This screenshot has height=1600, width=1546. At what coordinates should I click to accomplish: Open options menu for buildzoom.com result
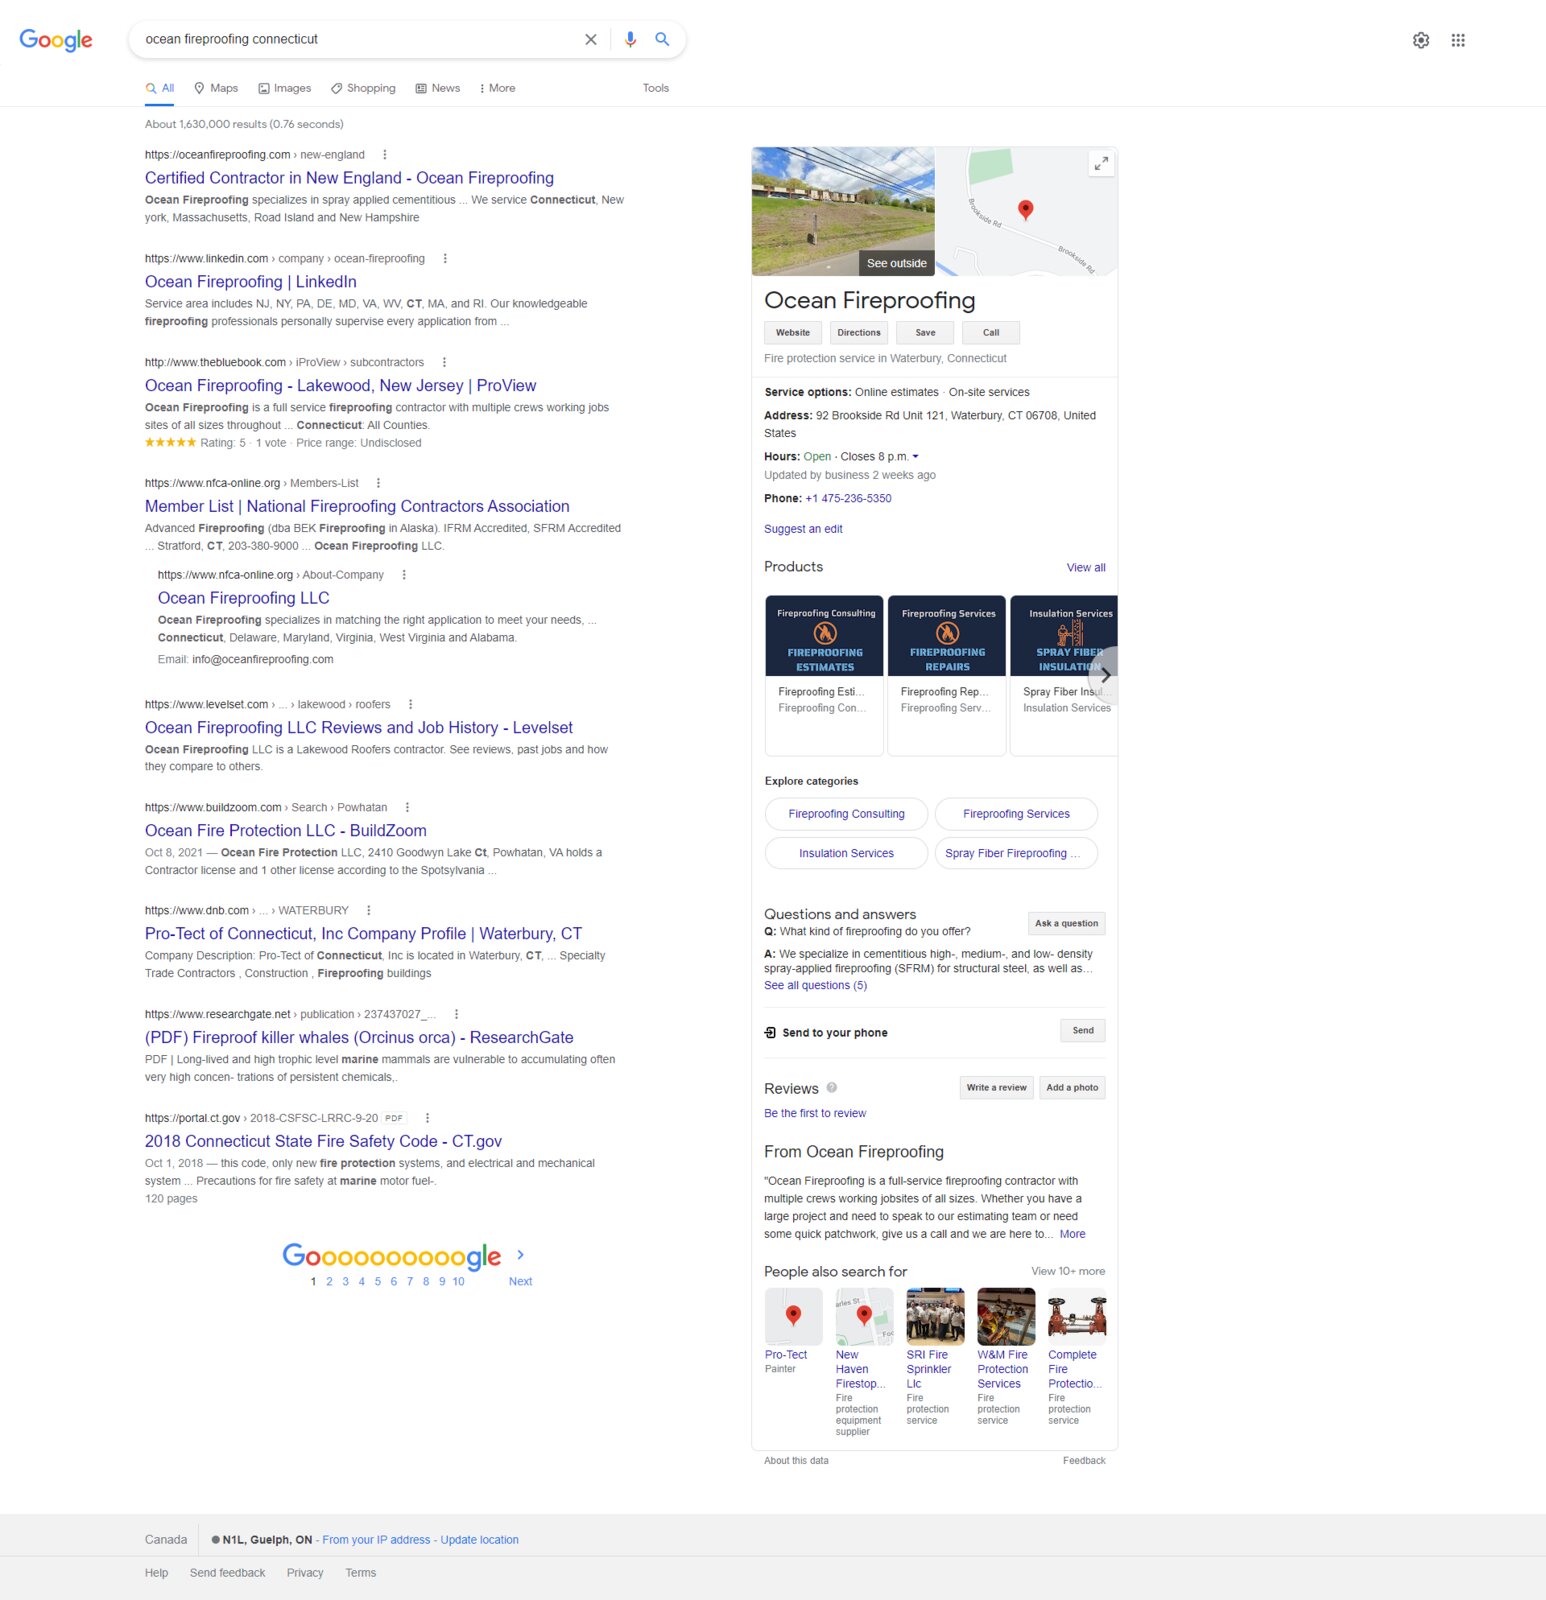point(407,808)
